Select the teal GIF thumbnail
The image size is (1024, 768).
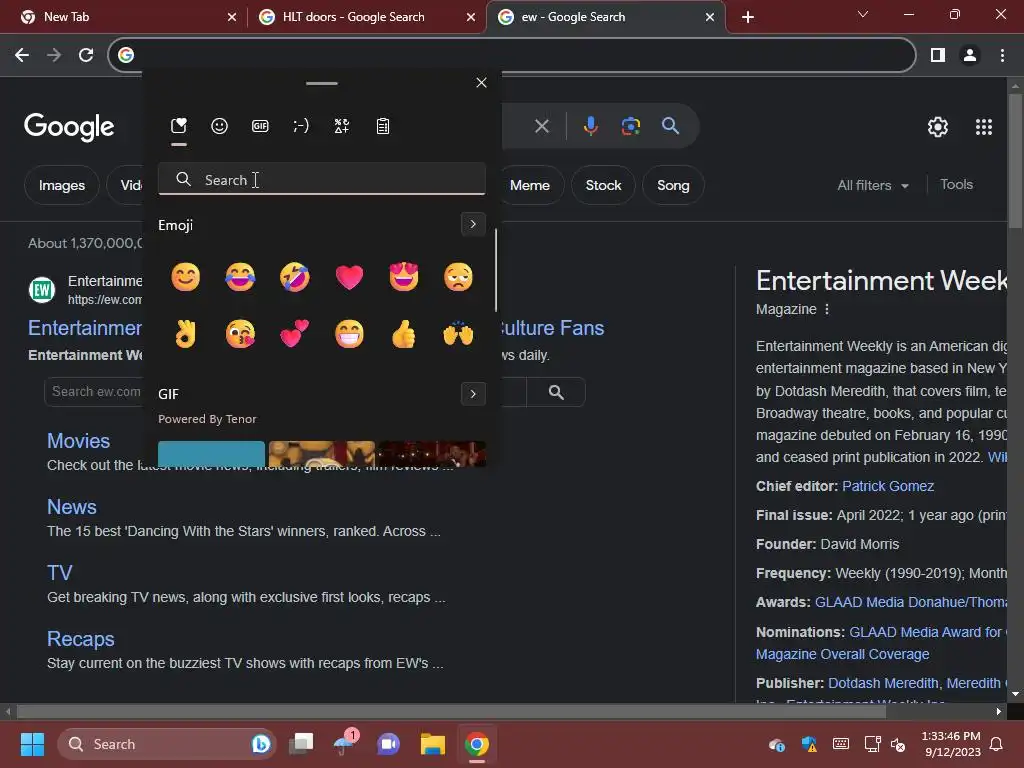[x=212, y=454]
